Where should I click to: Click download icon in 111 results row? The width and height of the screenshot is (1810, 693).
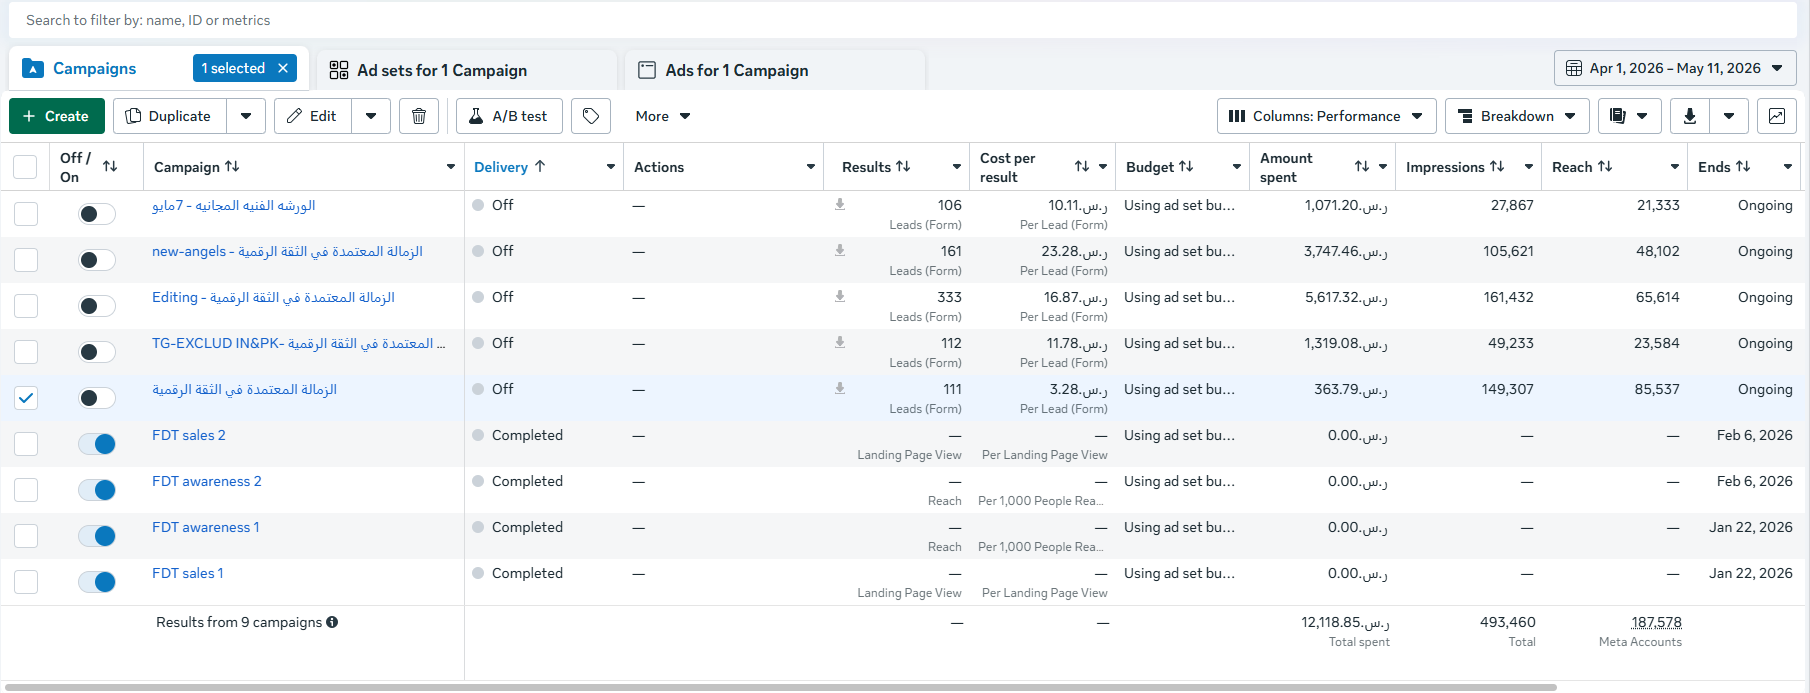tap(840, 388)
